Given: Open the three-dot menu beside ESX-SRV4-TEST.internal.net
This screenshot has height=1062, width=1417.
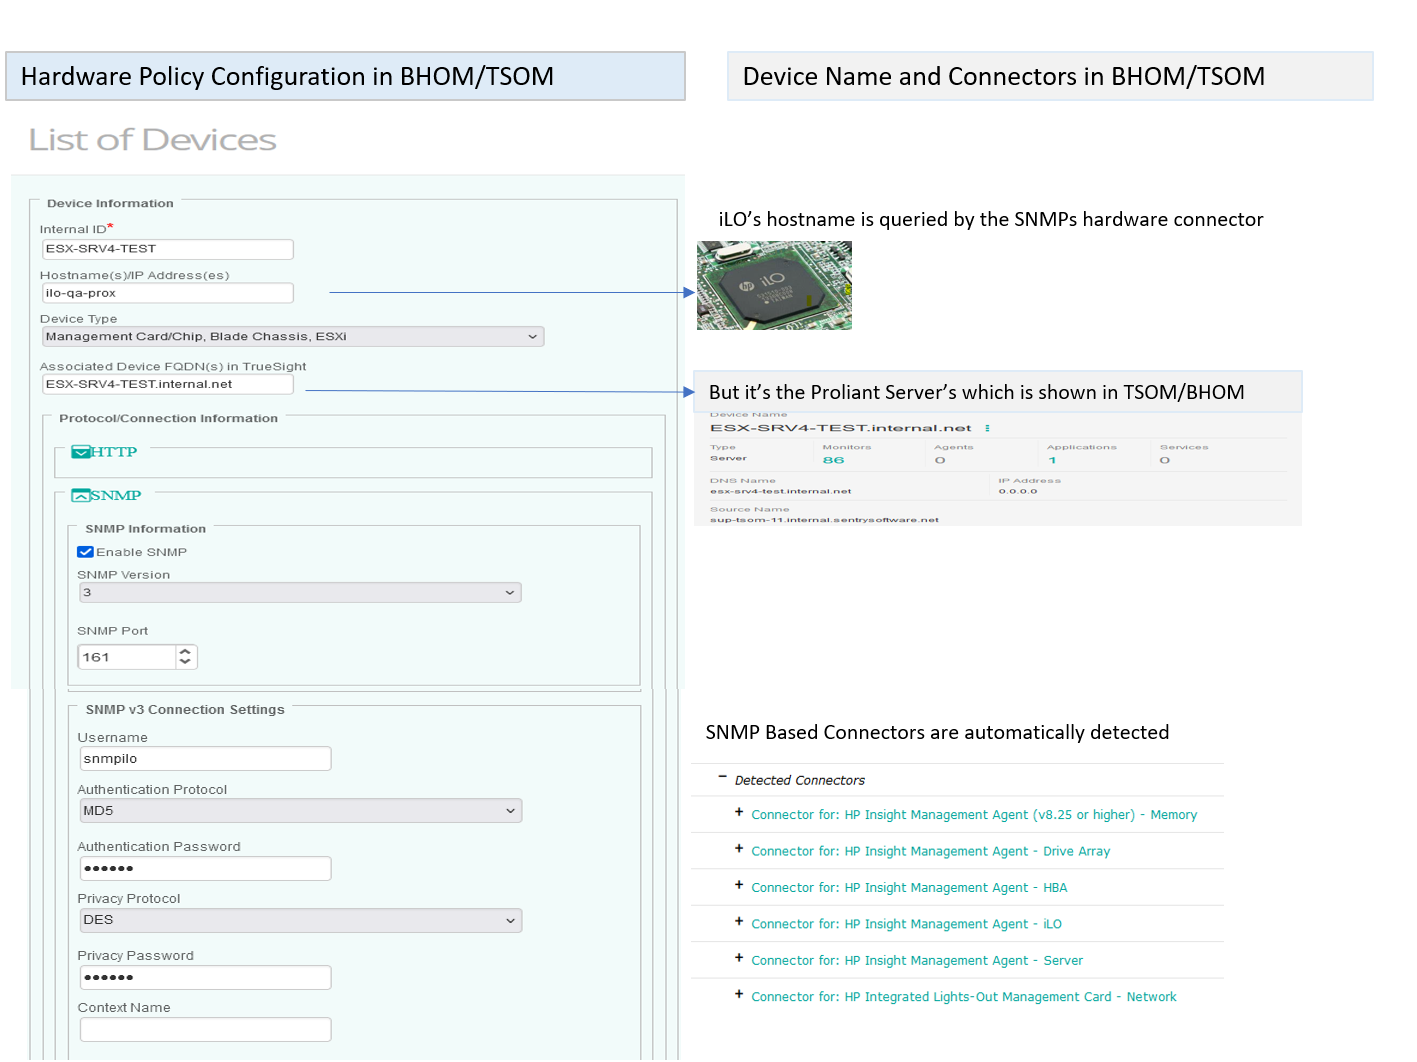Looking at the screenshot, I should point(988,427).
